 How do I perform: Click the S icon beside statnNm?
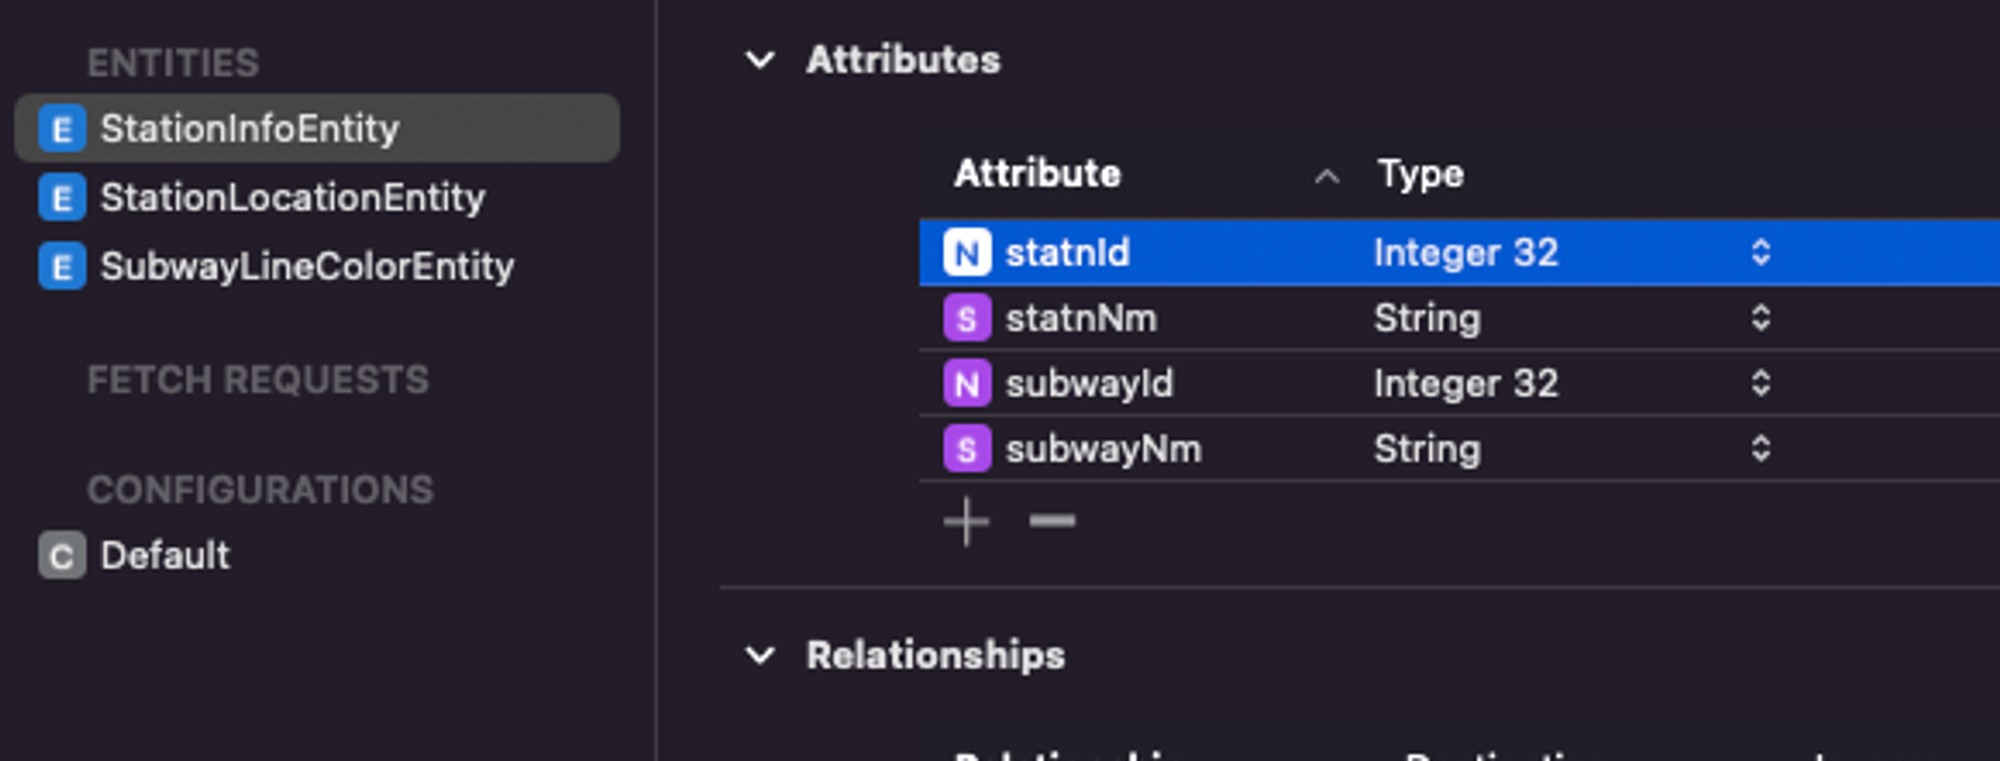pyautogui.click(x=967, y=318)
